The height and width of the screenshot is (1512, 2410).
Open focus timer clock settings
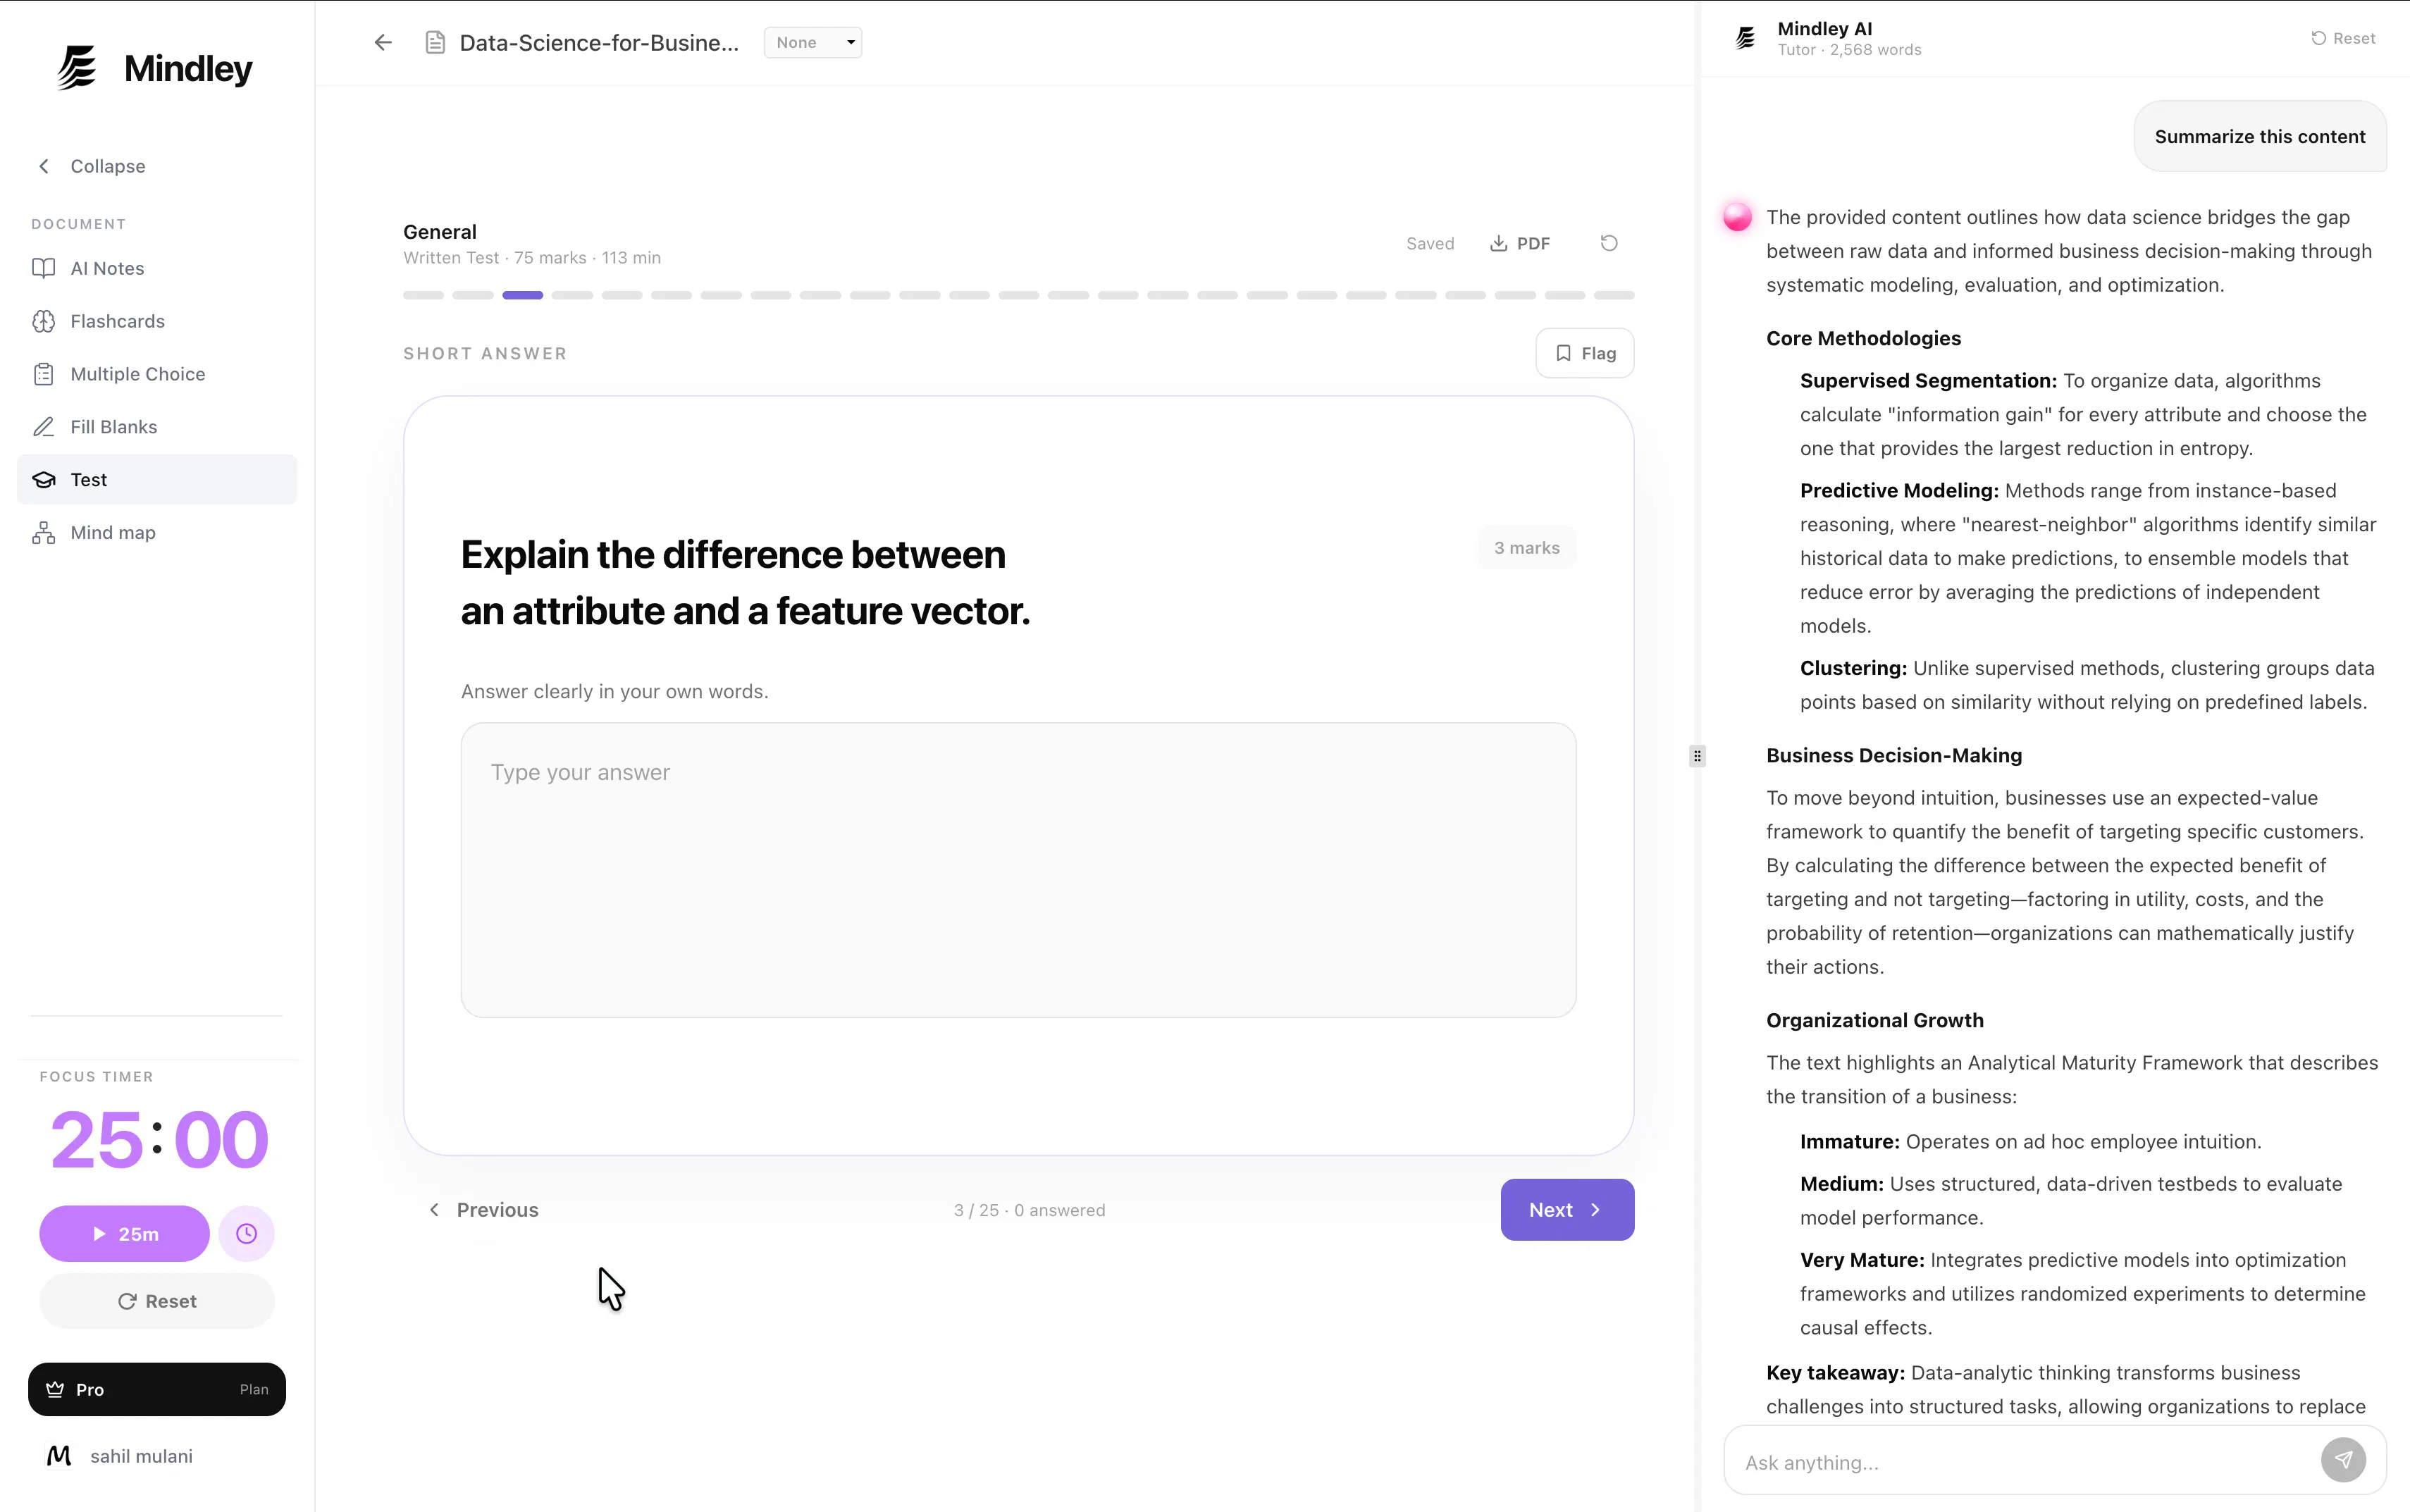pos(246,1234)
